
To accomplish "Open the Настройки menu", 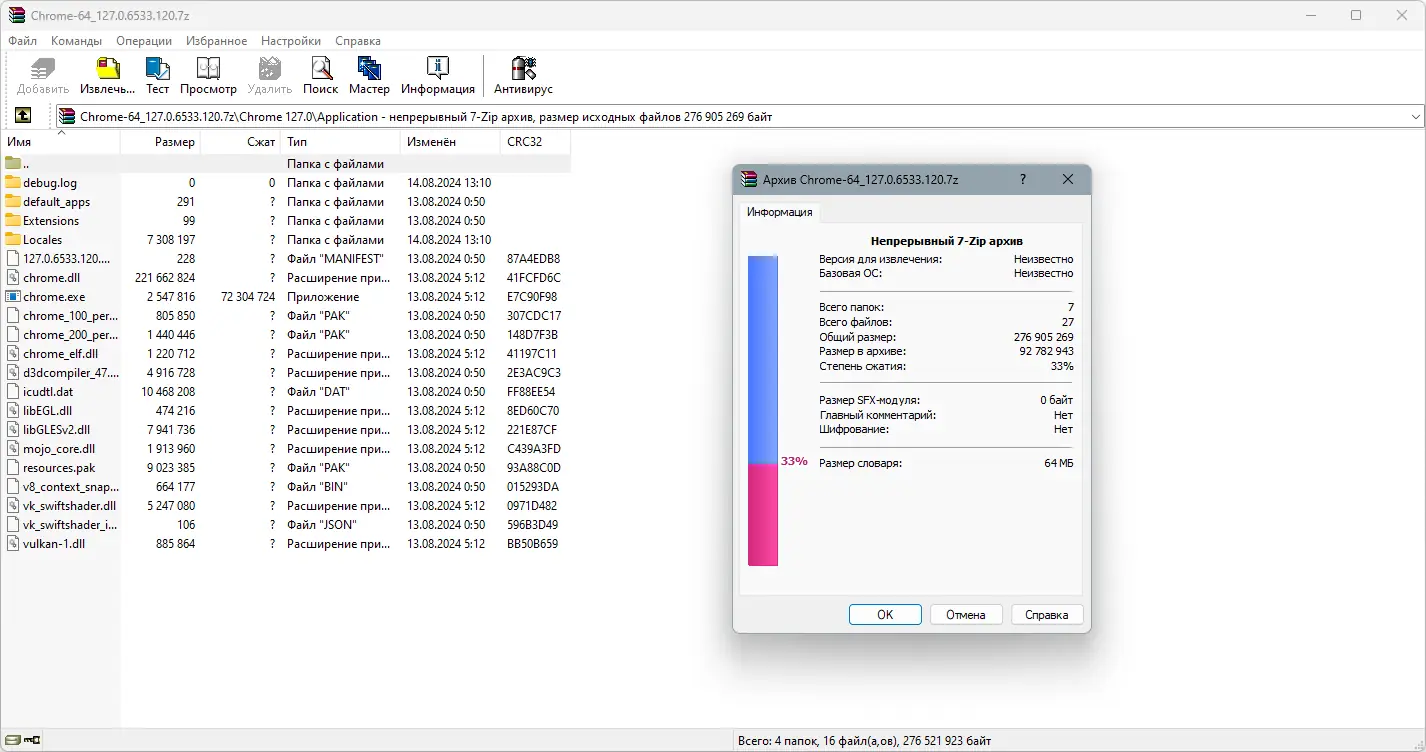I will [x=290, y=40].
